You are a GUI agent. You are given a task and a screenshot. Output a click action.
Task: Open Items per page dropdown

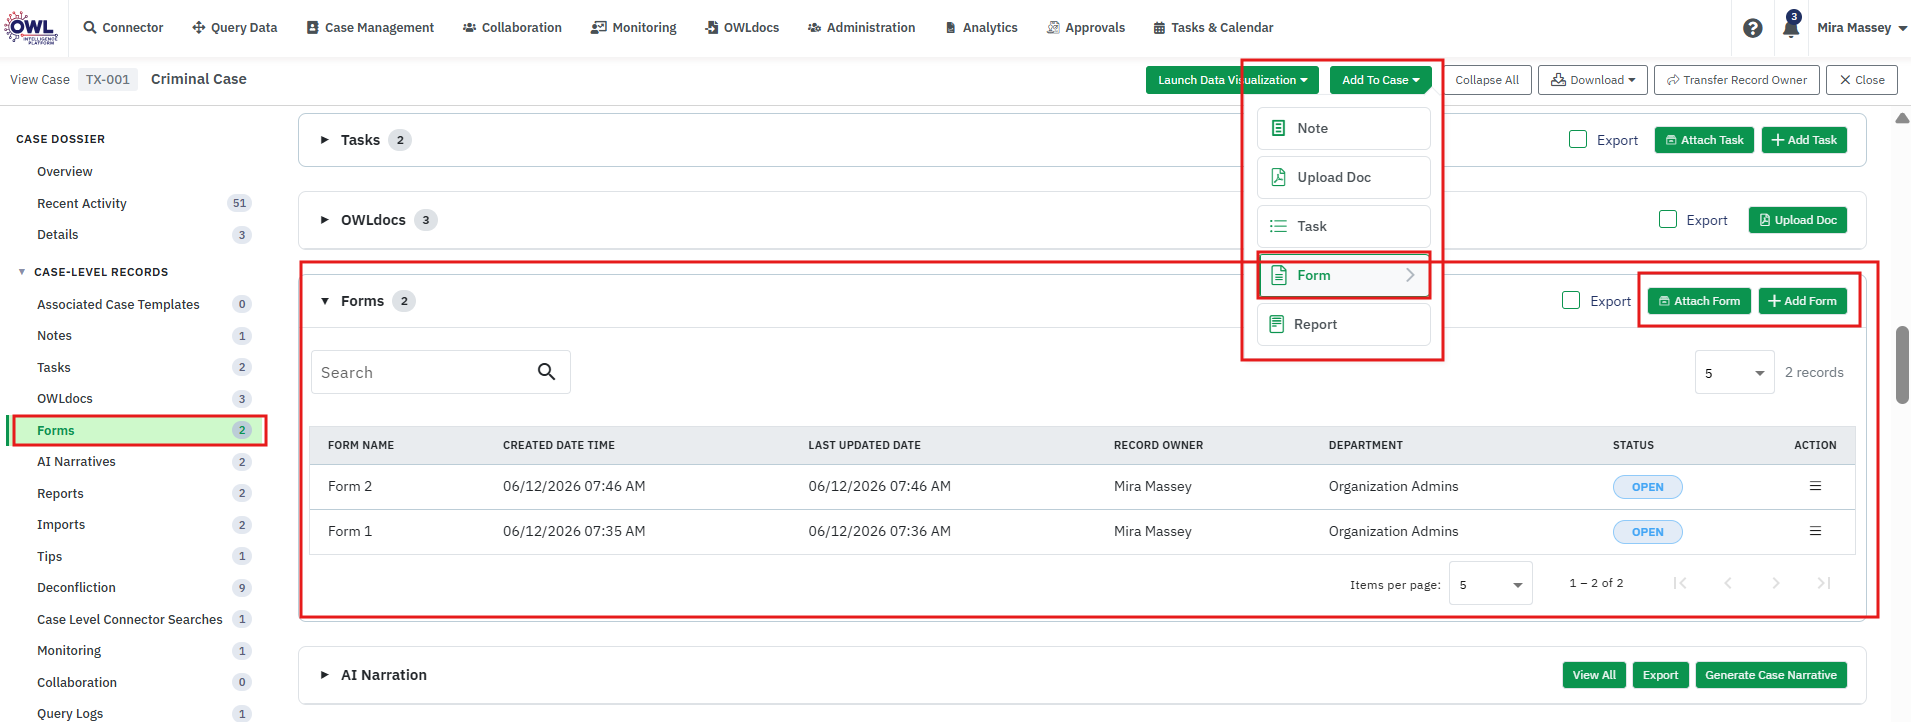click(1491, 584)
